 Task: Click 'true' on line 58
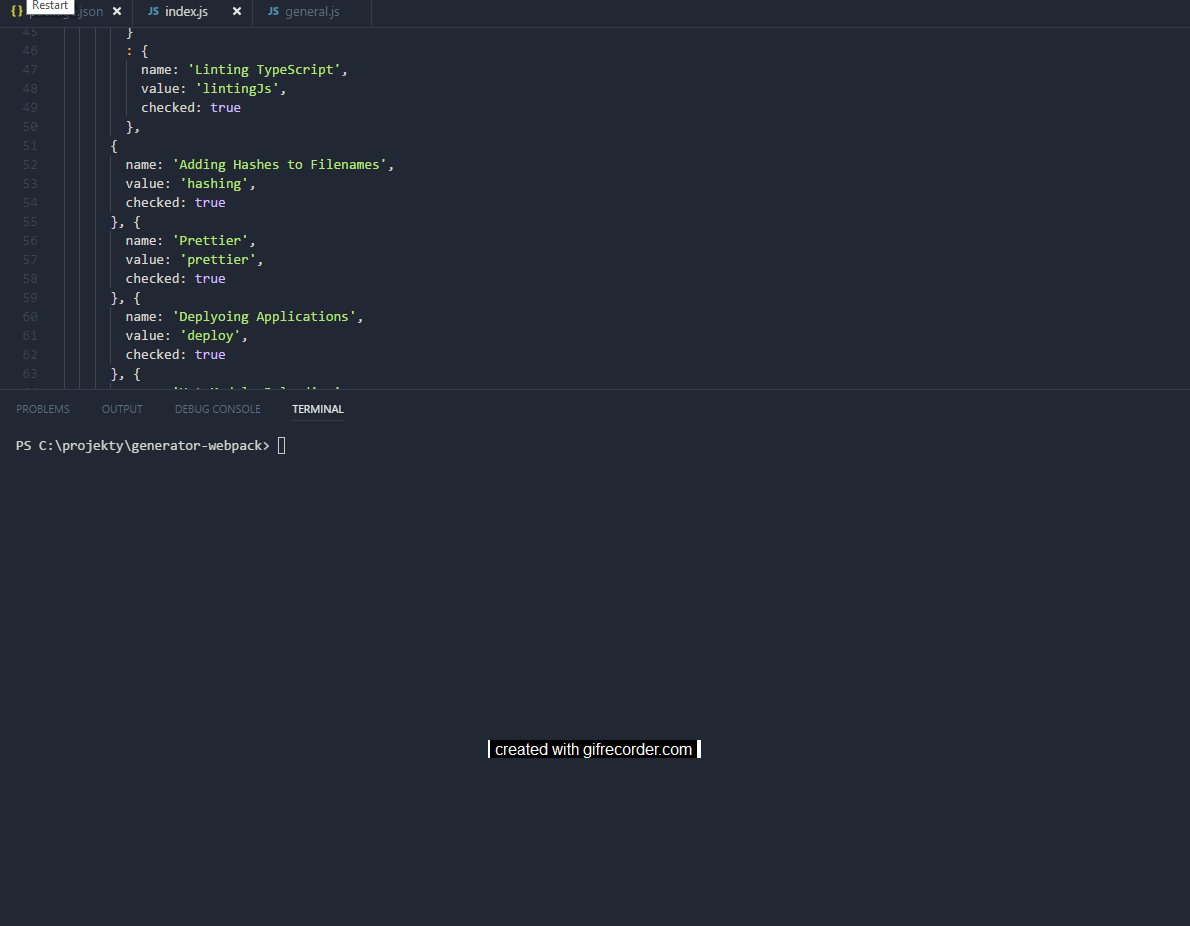tap(210, 279)
